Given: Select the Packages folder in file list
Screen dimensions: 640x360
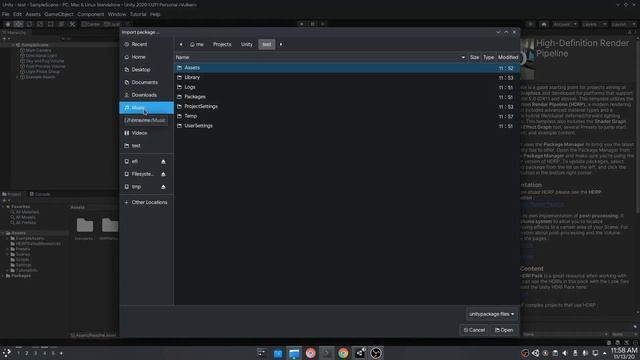Looking at the screenshot, I should point(347,97).
